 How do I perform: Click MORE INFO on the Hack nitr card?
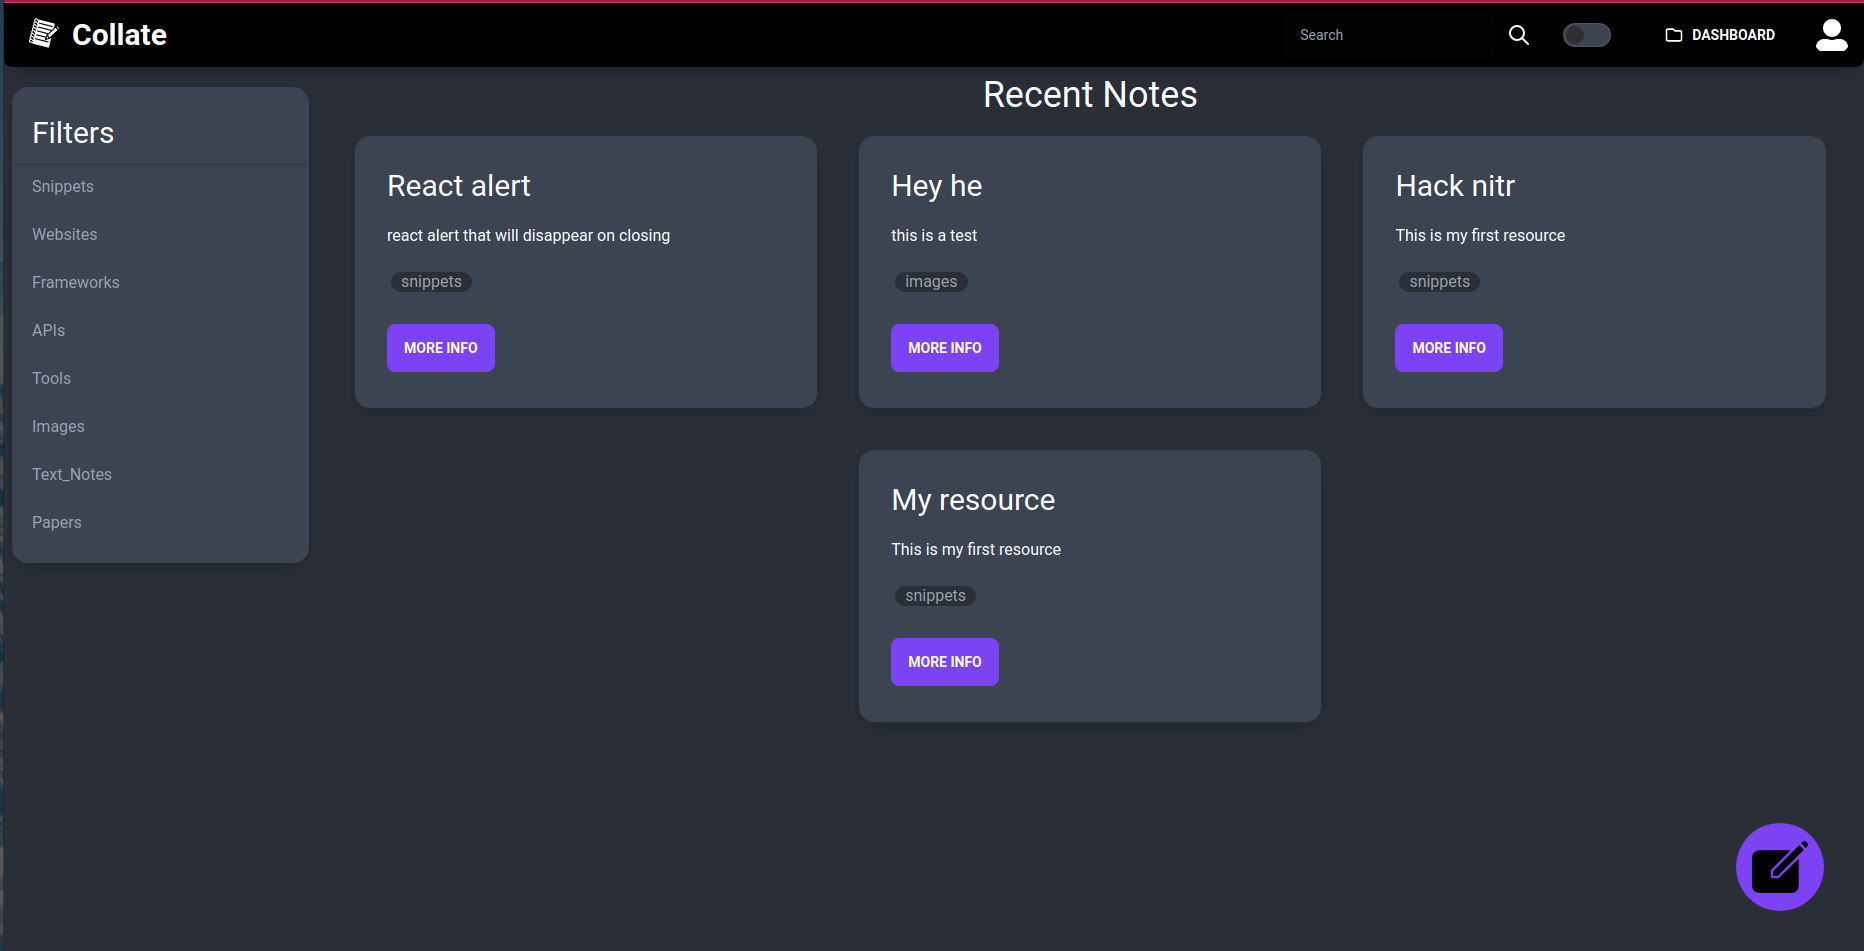tap(1448, 347)
